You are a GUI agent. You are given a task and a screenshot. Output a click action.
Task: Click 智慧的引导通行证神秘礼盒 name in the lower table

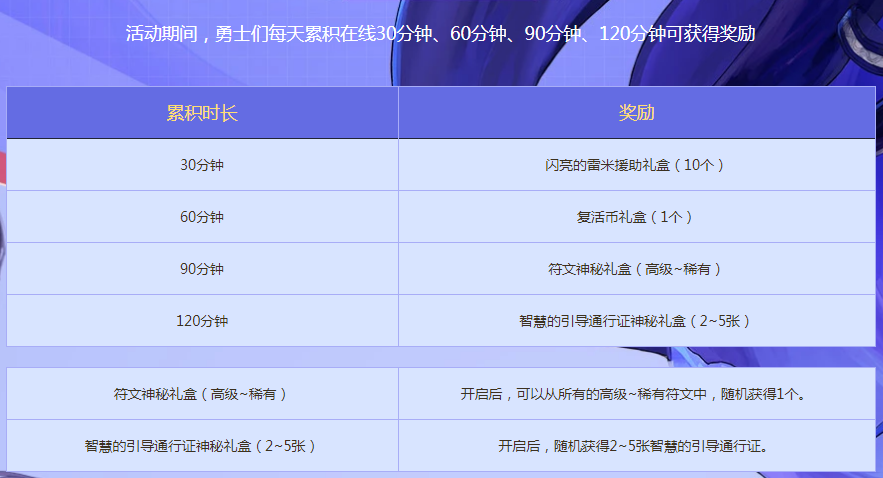click(x=202, y=446)
